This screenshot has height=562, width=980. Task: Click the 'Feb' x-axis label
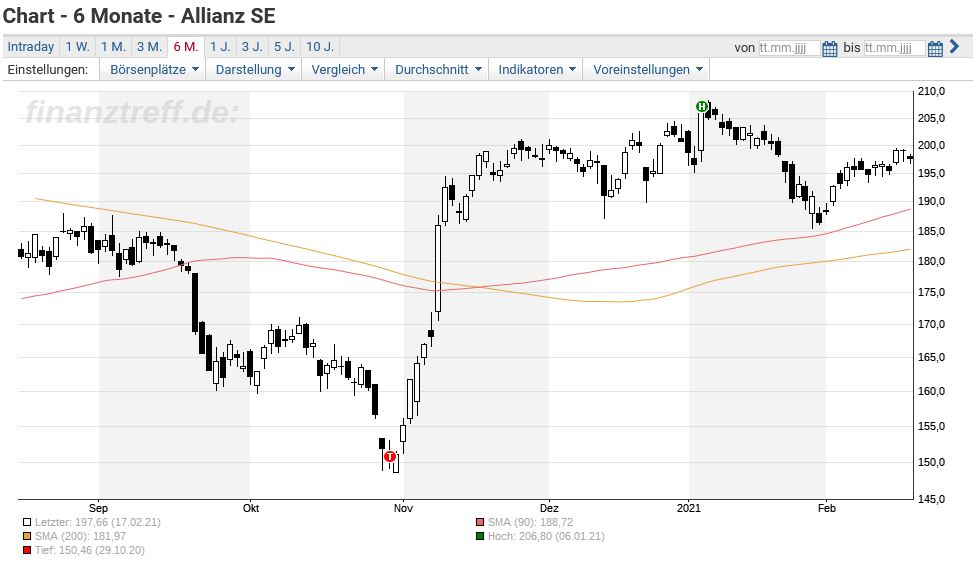(826, 508)
